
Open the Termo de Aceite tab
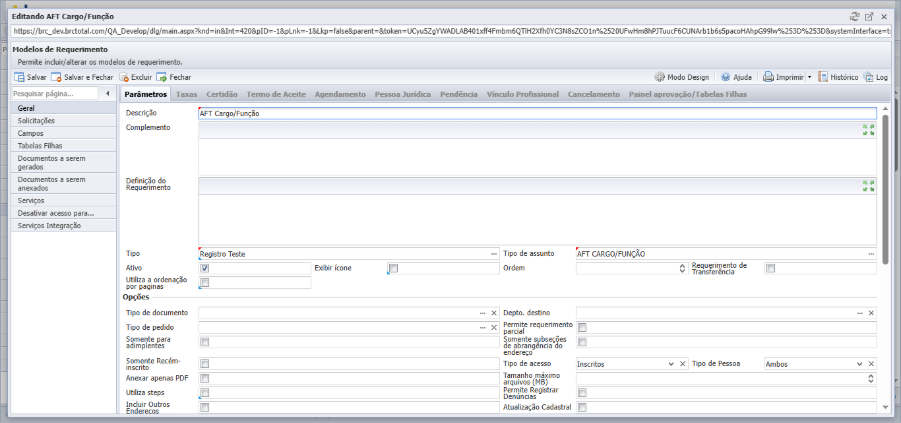(276, 94)
